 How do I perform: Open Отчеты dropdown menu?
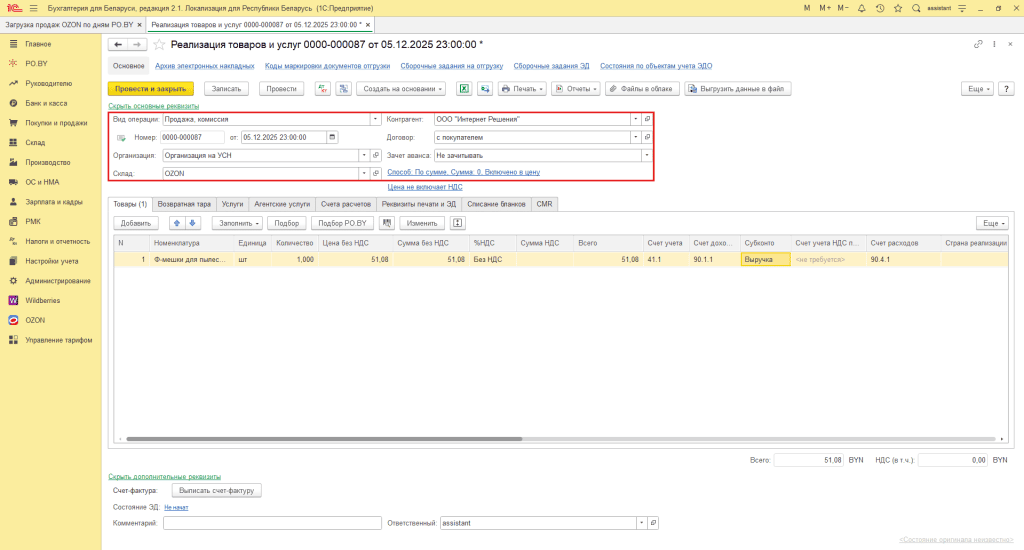[x=576, y=89]
